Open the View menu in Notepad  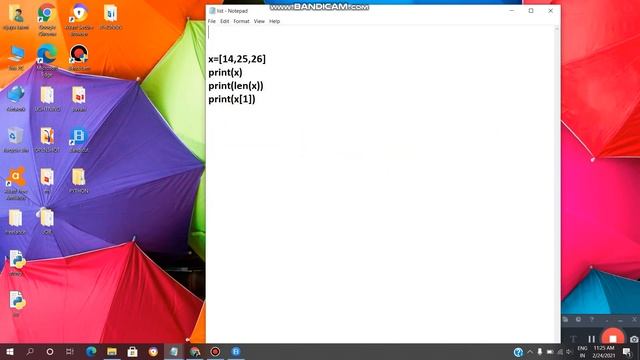[x=259, y=21]
